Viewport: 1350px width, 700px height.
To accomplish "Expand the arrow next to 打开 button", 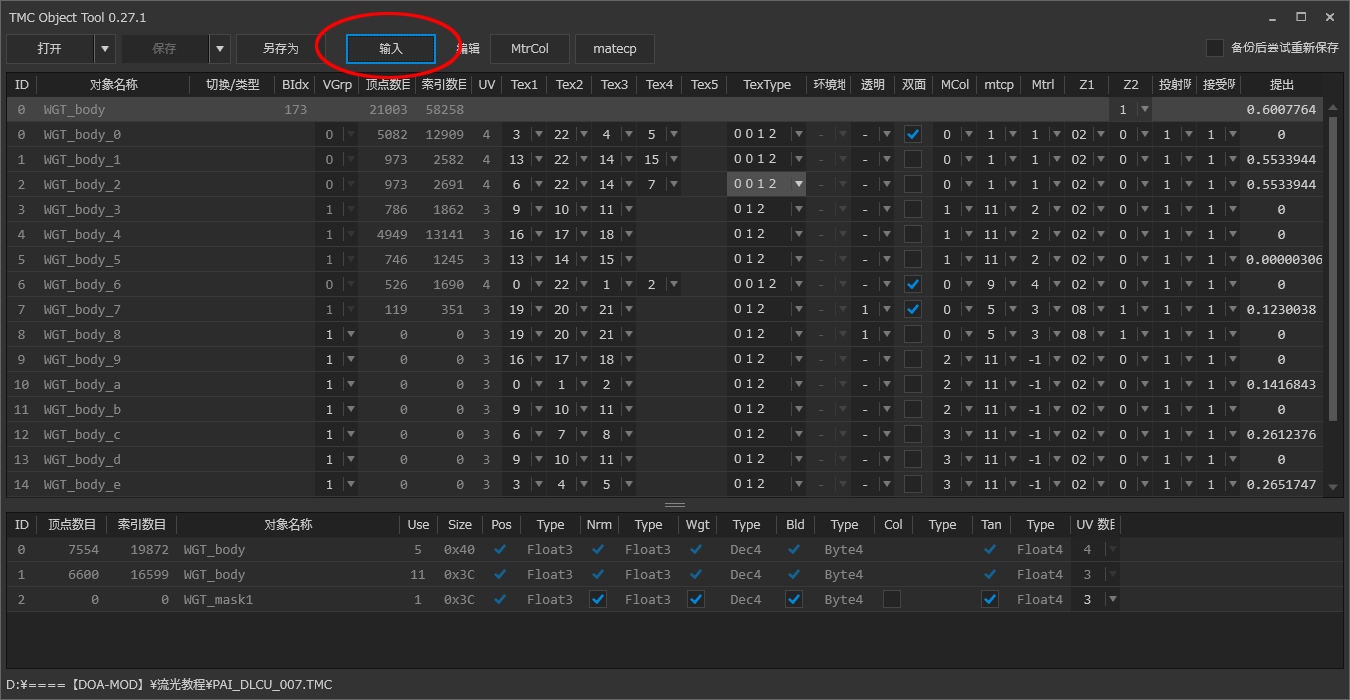I will click(x=105, y=48).
